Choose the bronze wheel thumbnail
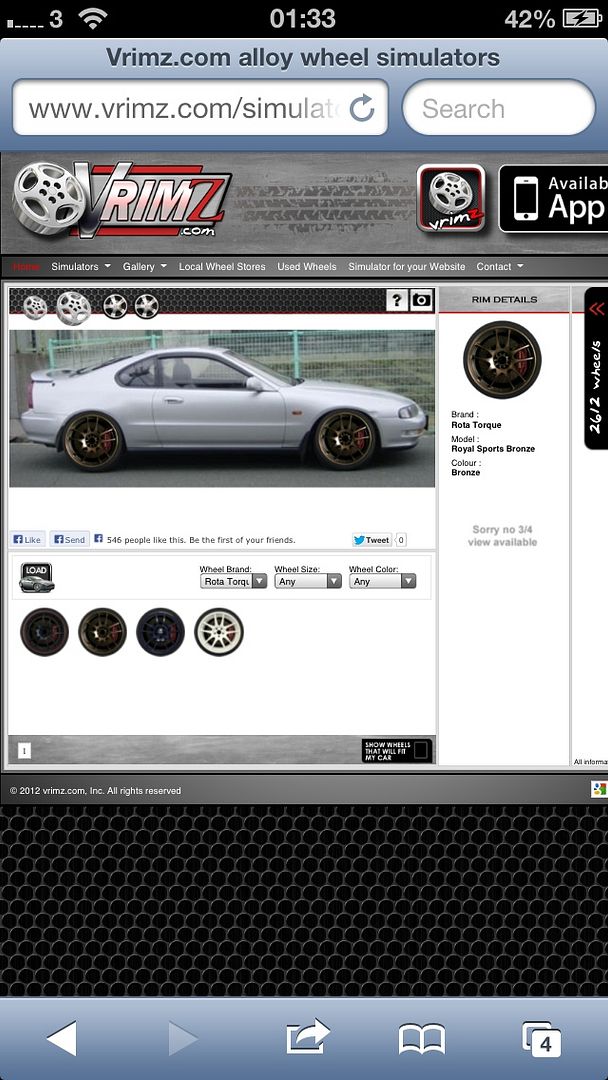The width and height of the screenshot is (608, 1080). point(102,632)
